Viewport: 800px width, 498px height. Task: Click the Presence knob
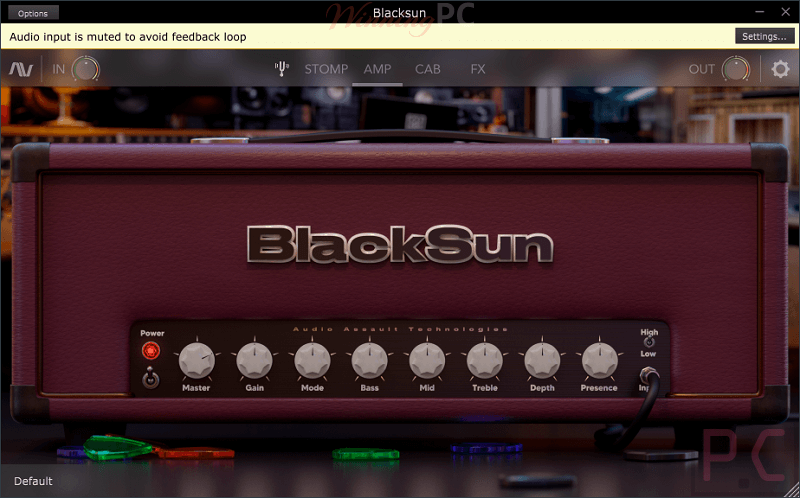600,361
